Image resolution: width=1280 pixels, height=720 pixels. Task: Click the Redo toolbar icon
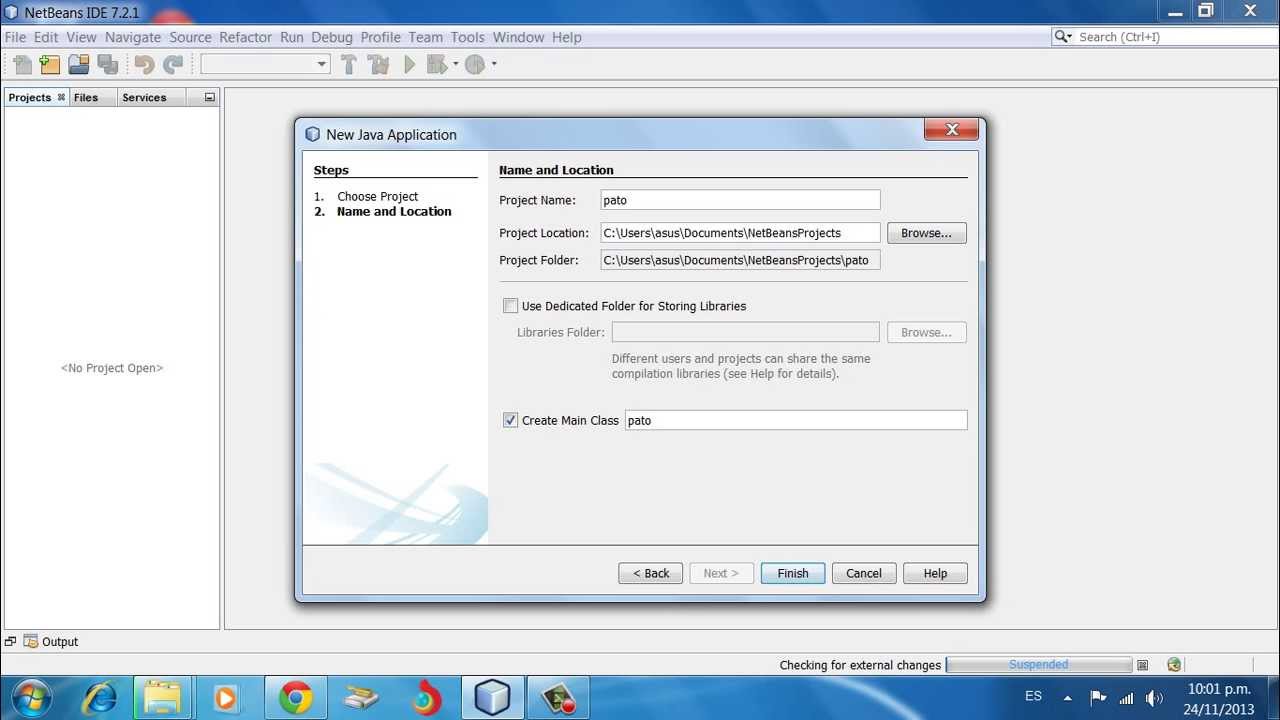tap(173, 64)
